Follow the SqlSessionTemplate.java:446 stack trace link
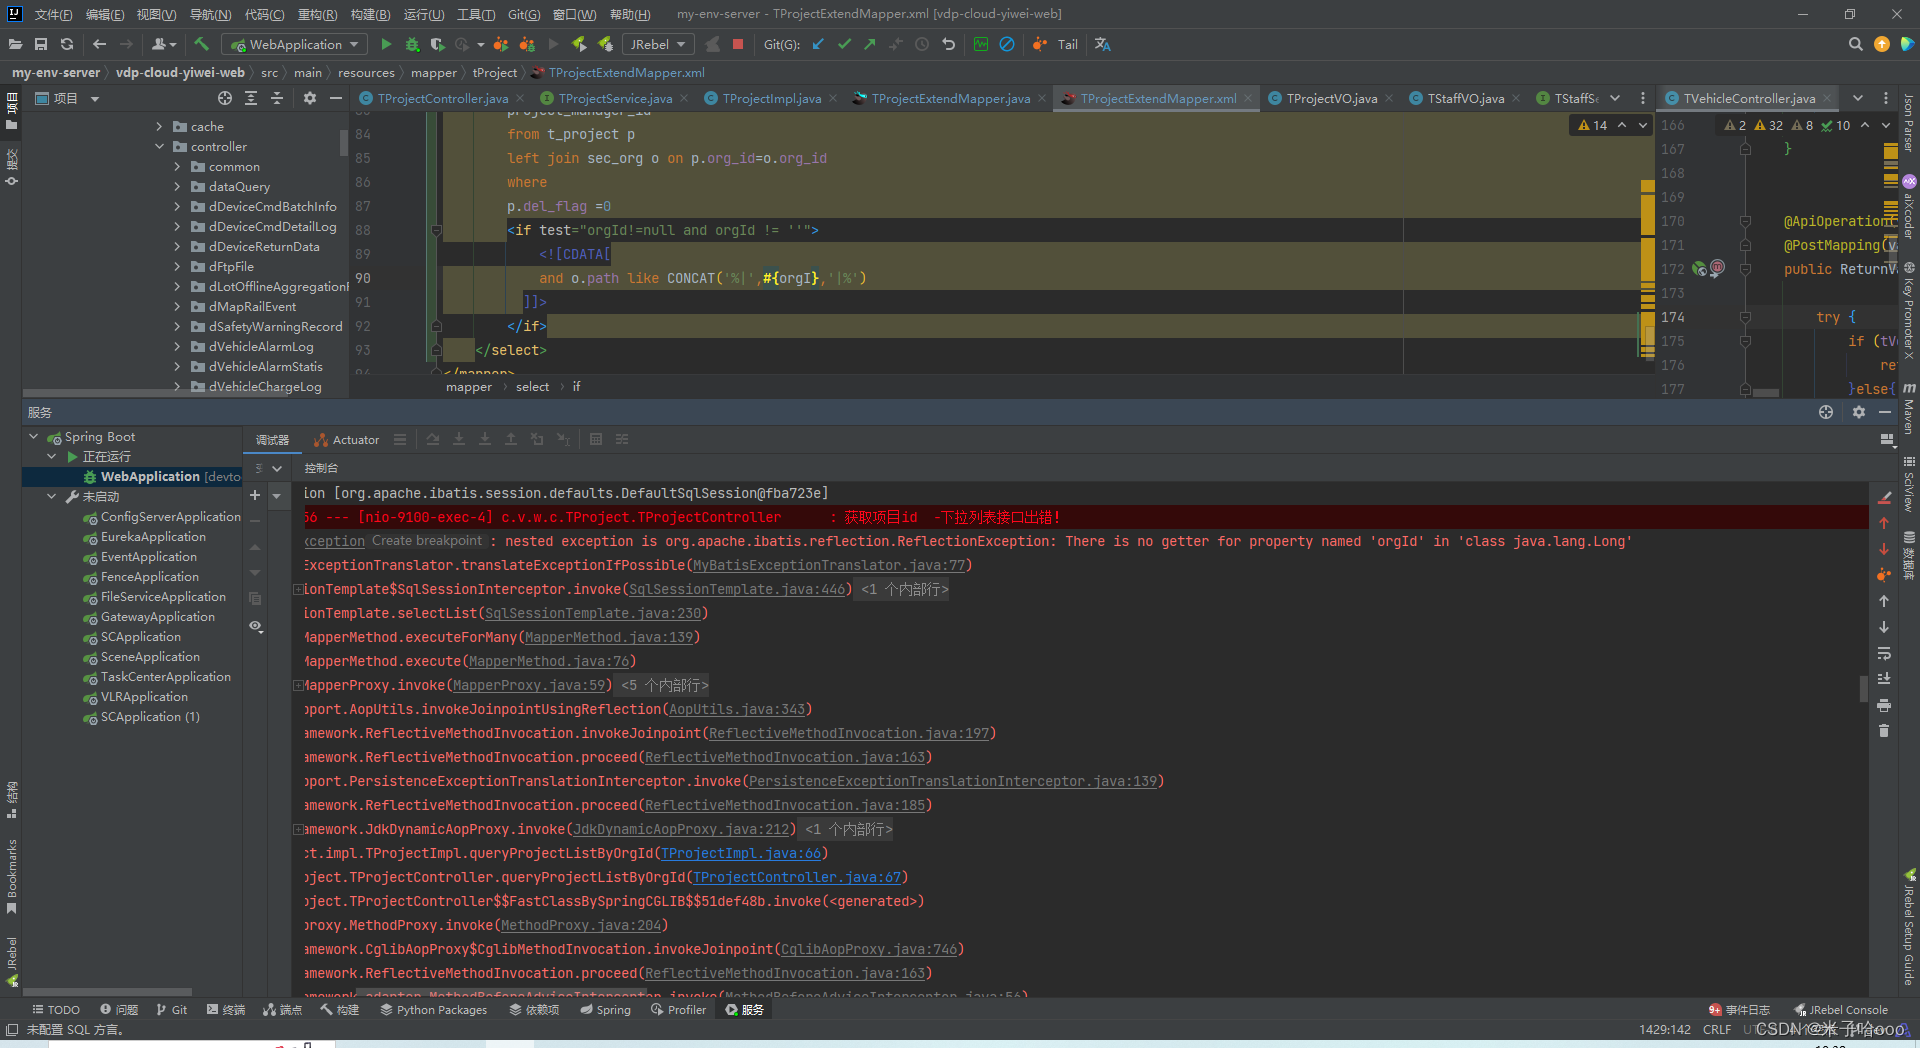 coord(737,589)
